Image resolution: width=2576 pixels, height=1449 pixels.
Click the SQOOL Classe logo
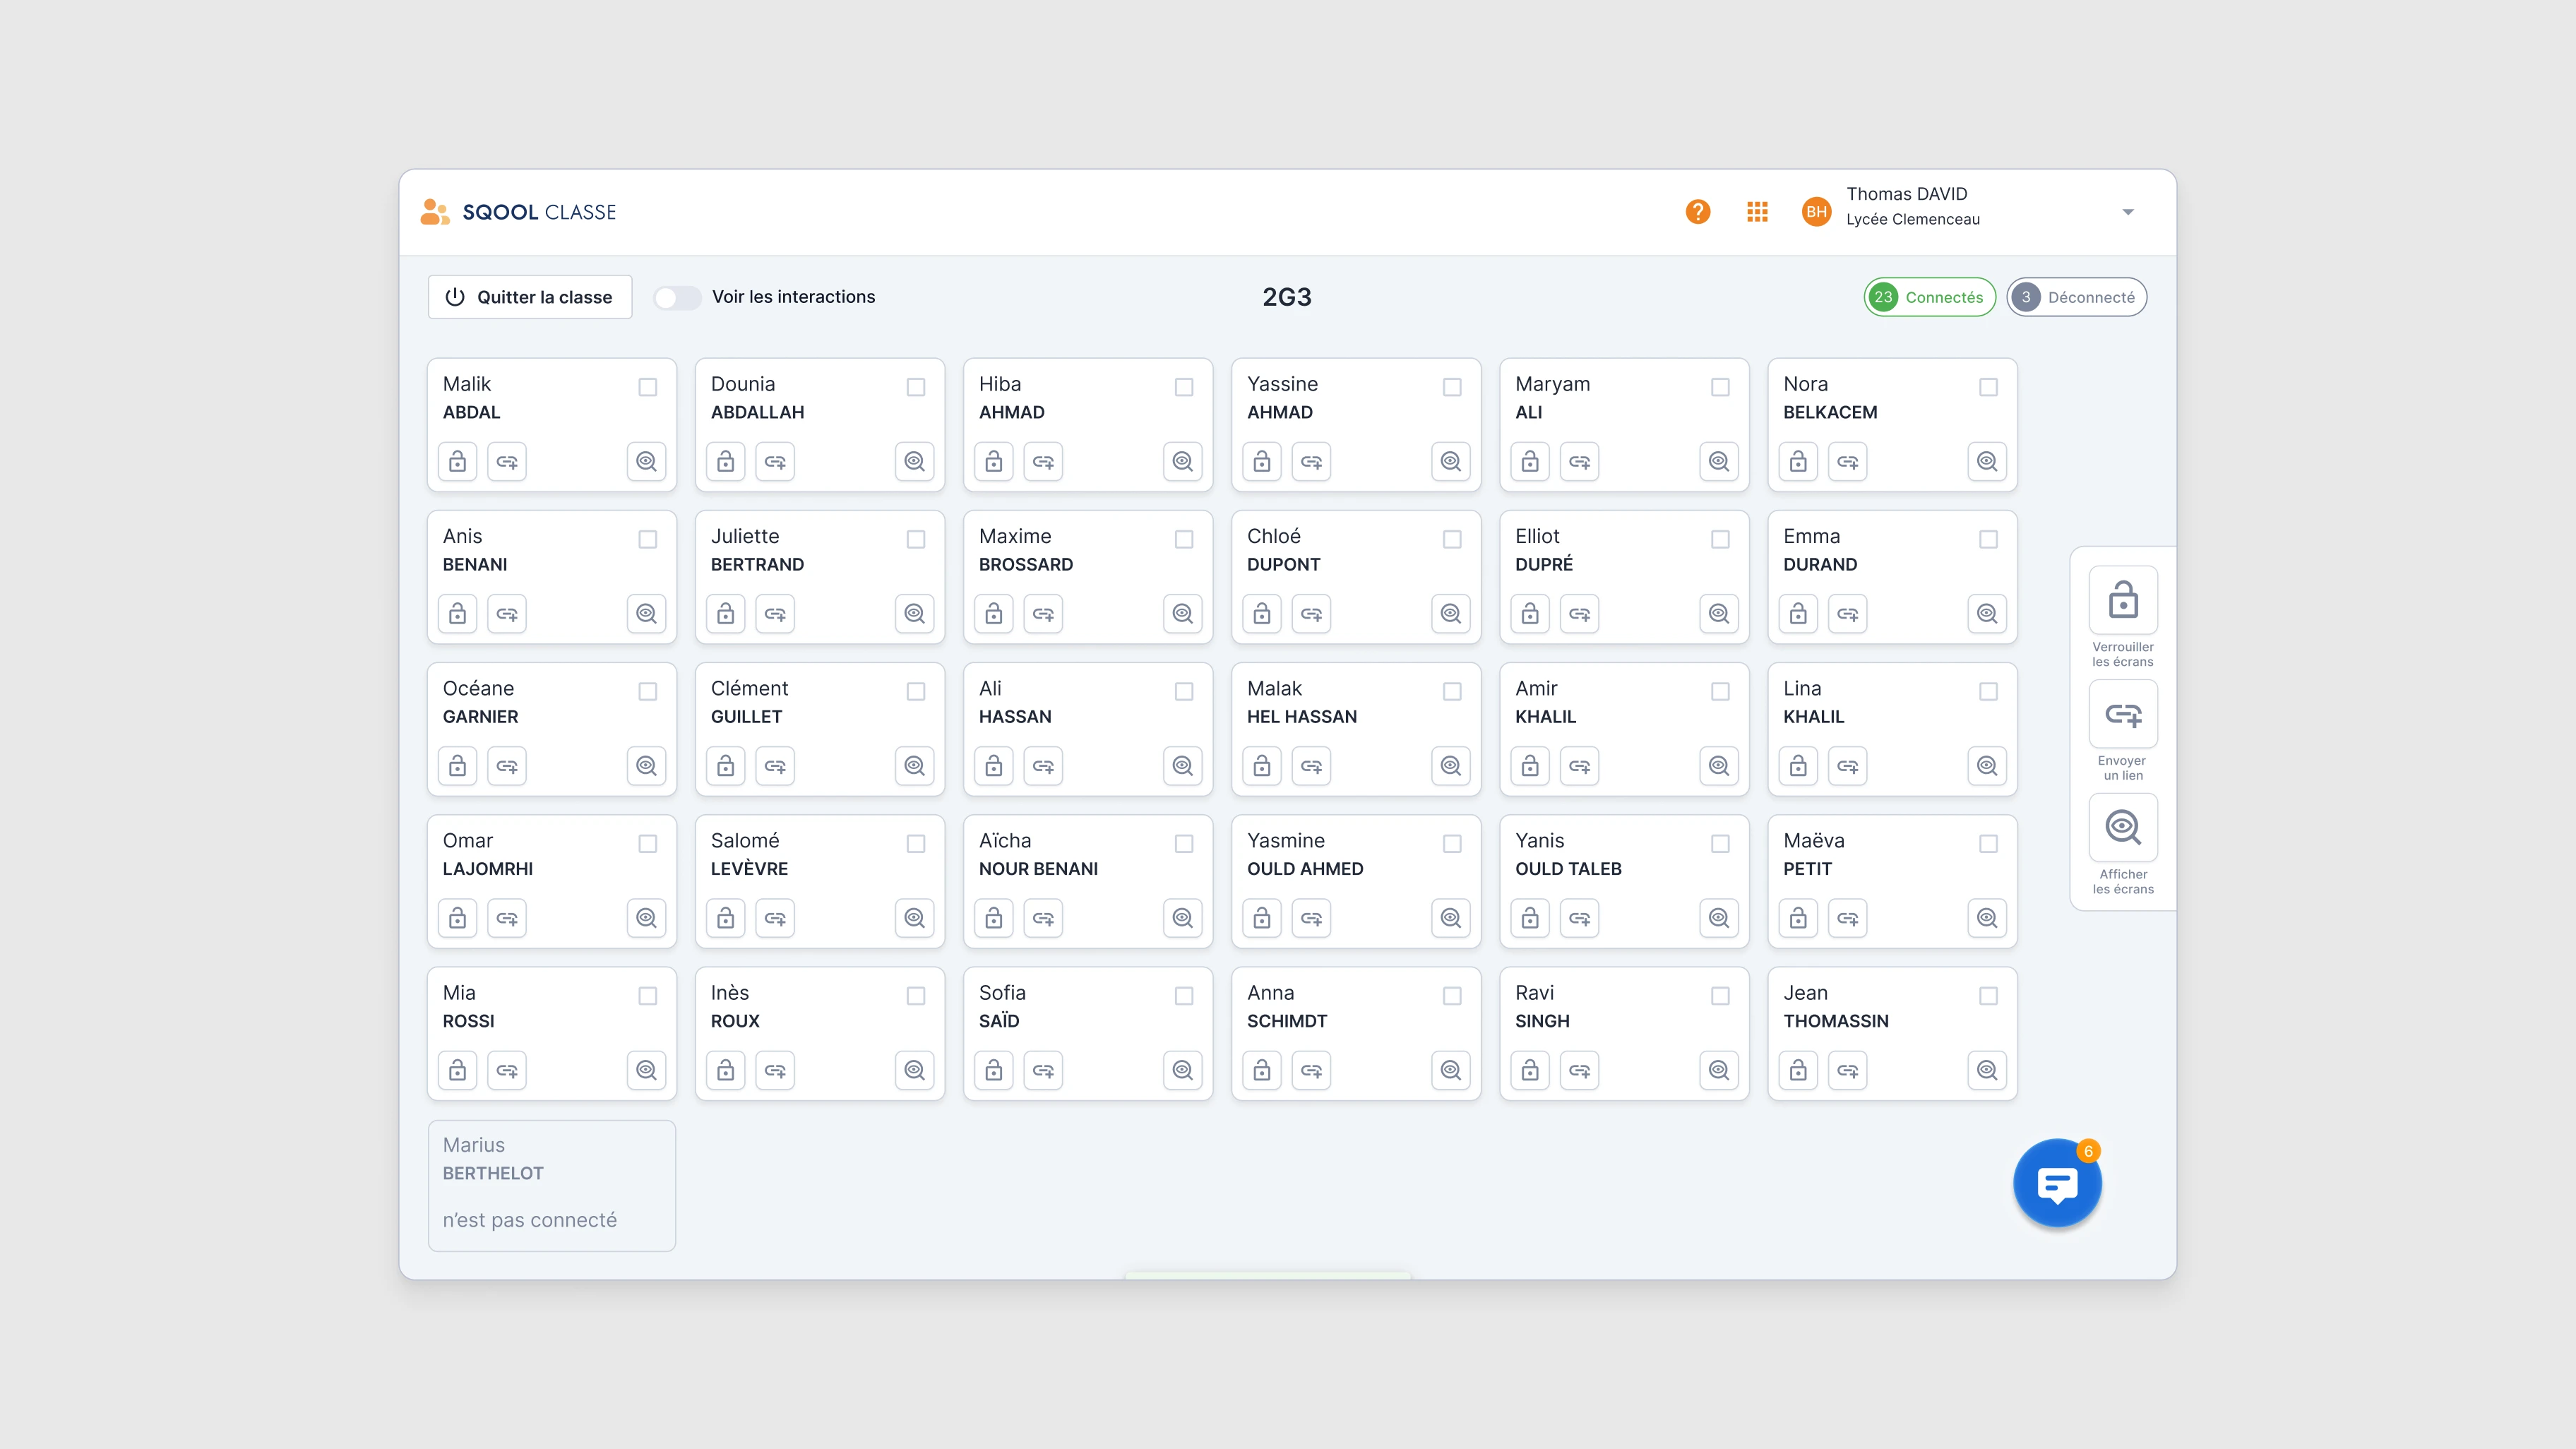517,211
